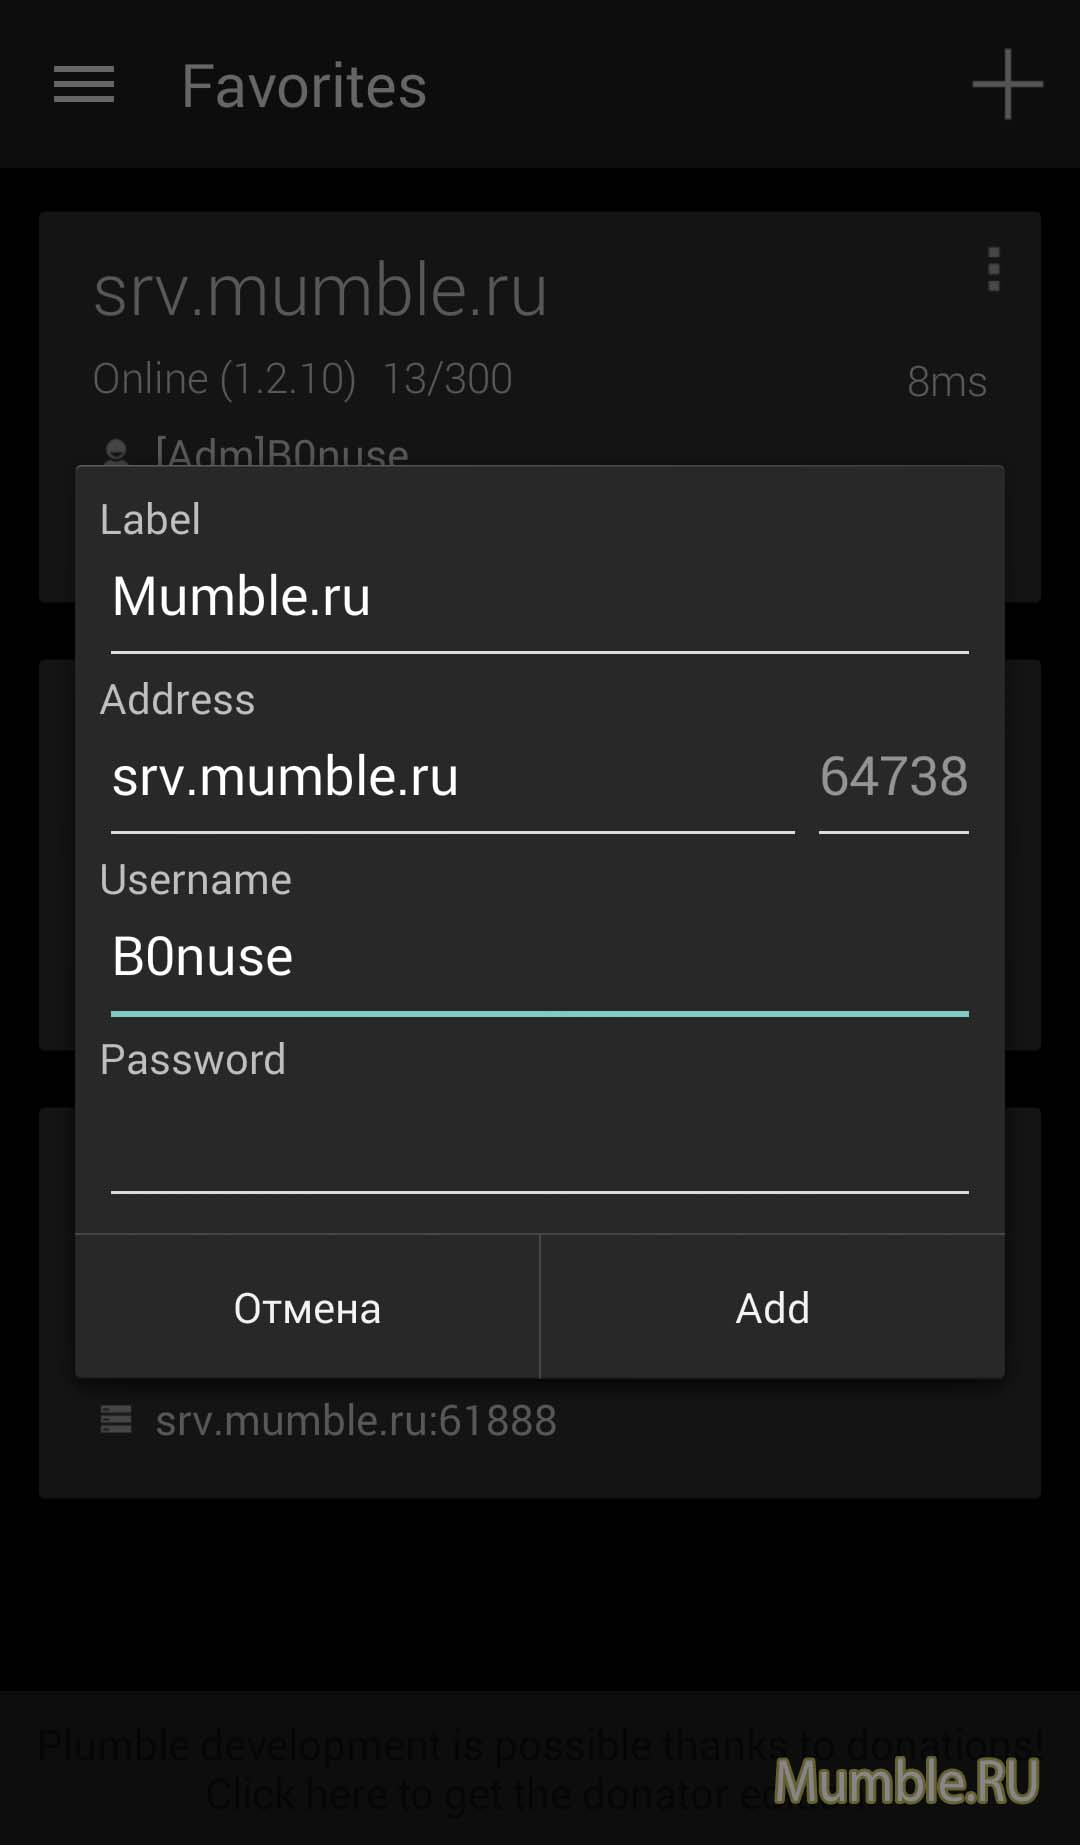Viewport: 1080px width, 1845px height.
Task: Click the 8ms latency indicator
Action: coord(947,381)
